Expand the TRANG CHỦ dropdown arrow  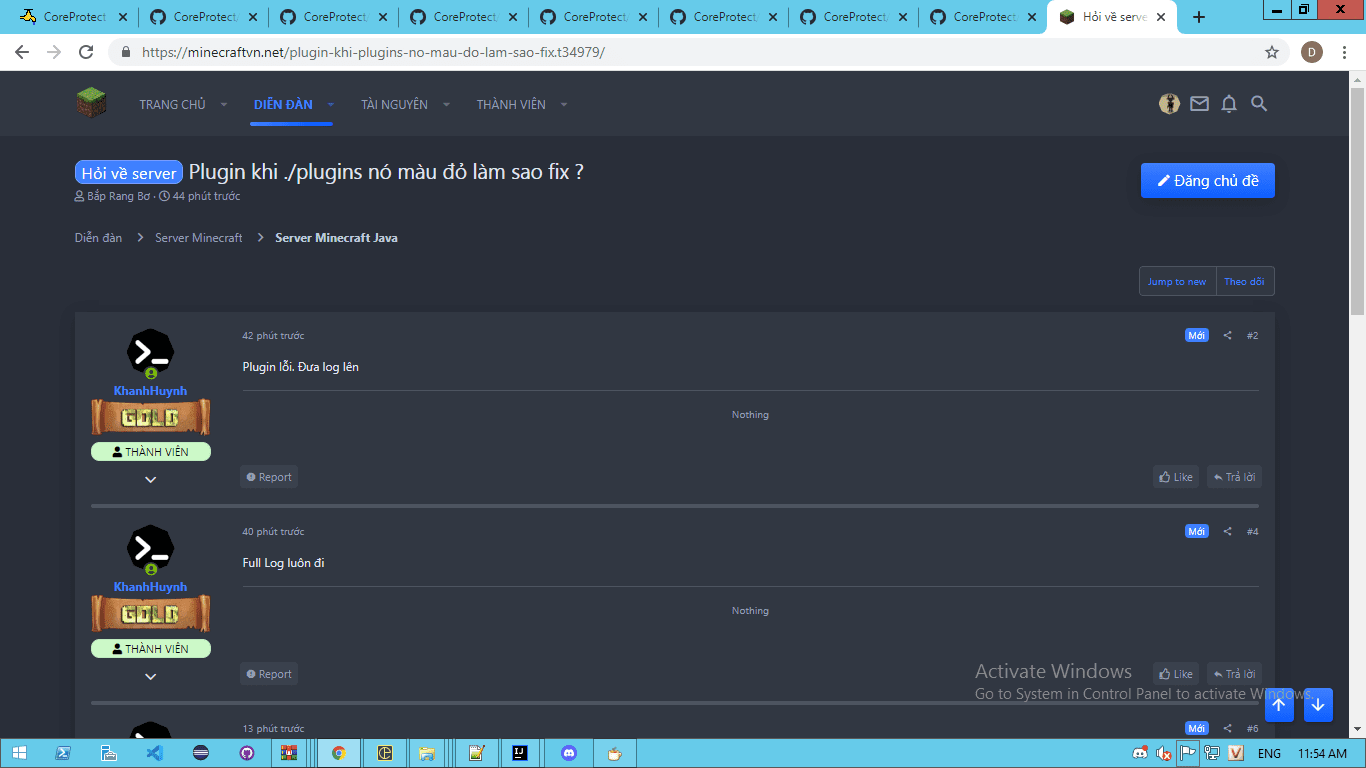point(224,104)
